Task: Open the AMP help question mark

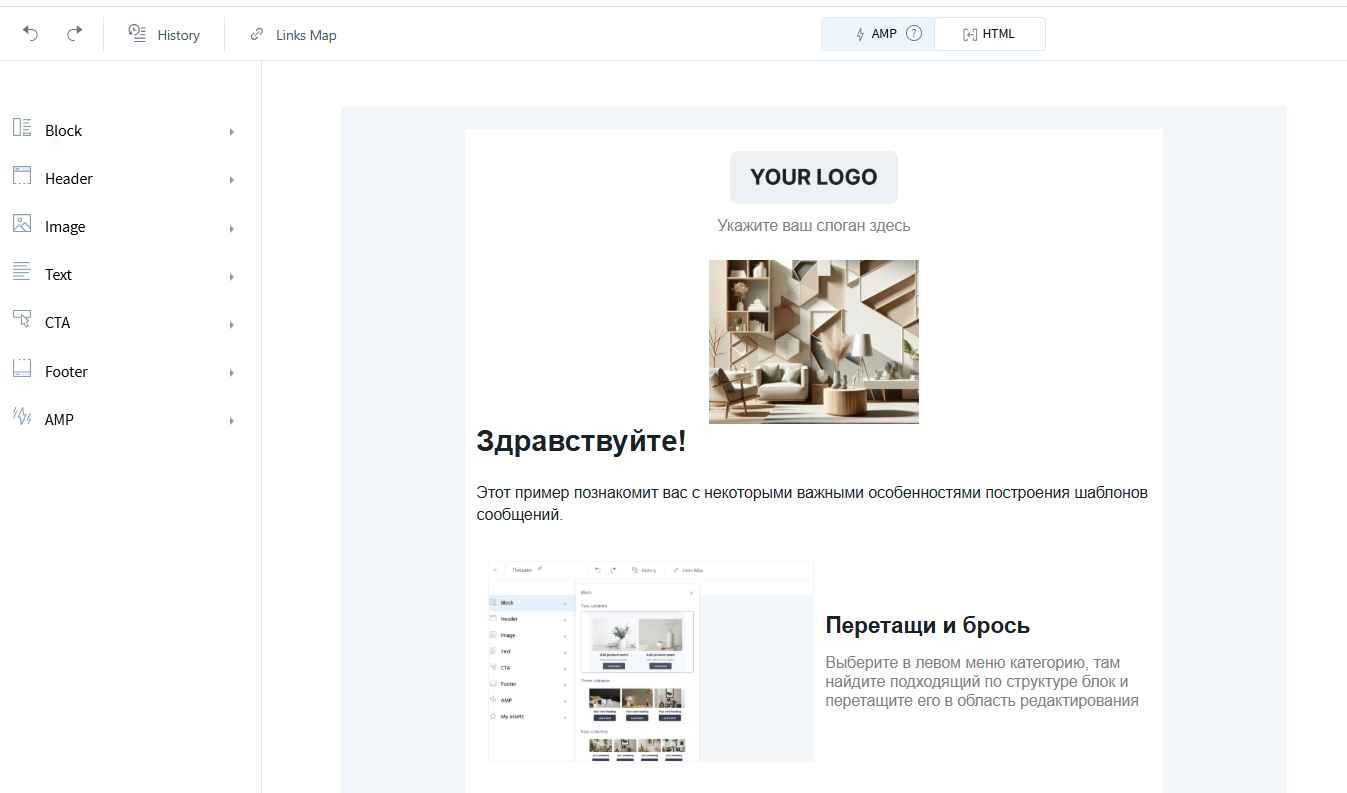Action: [x=913, y=34]
